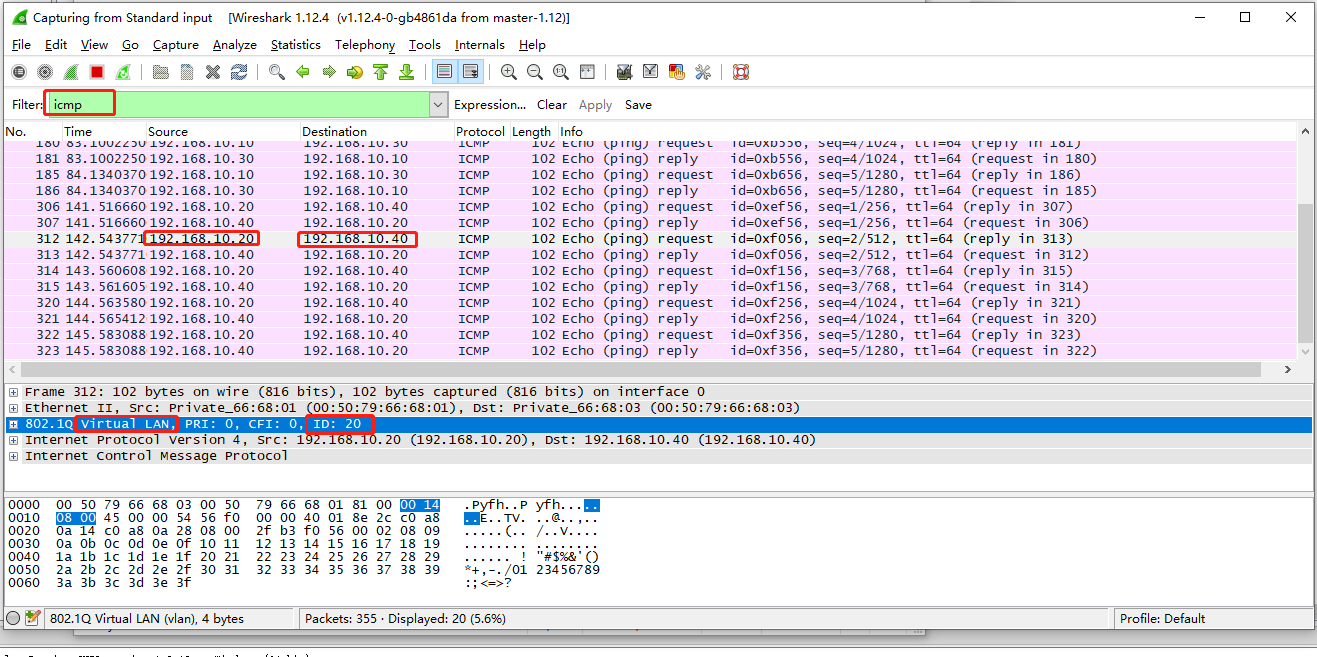Go forward in packet history
1317x657 pixels.
click(x=328, y=72)
